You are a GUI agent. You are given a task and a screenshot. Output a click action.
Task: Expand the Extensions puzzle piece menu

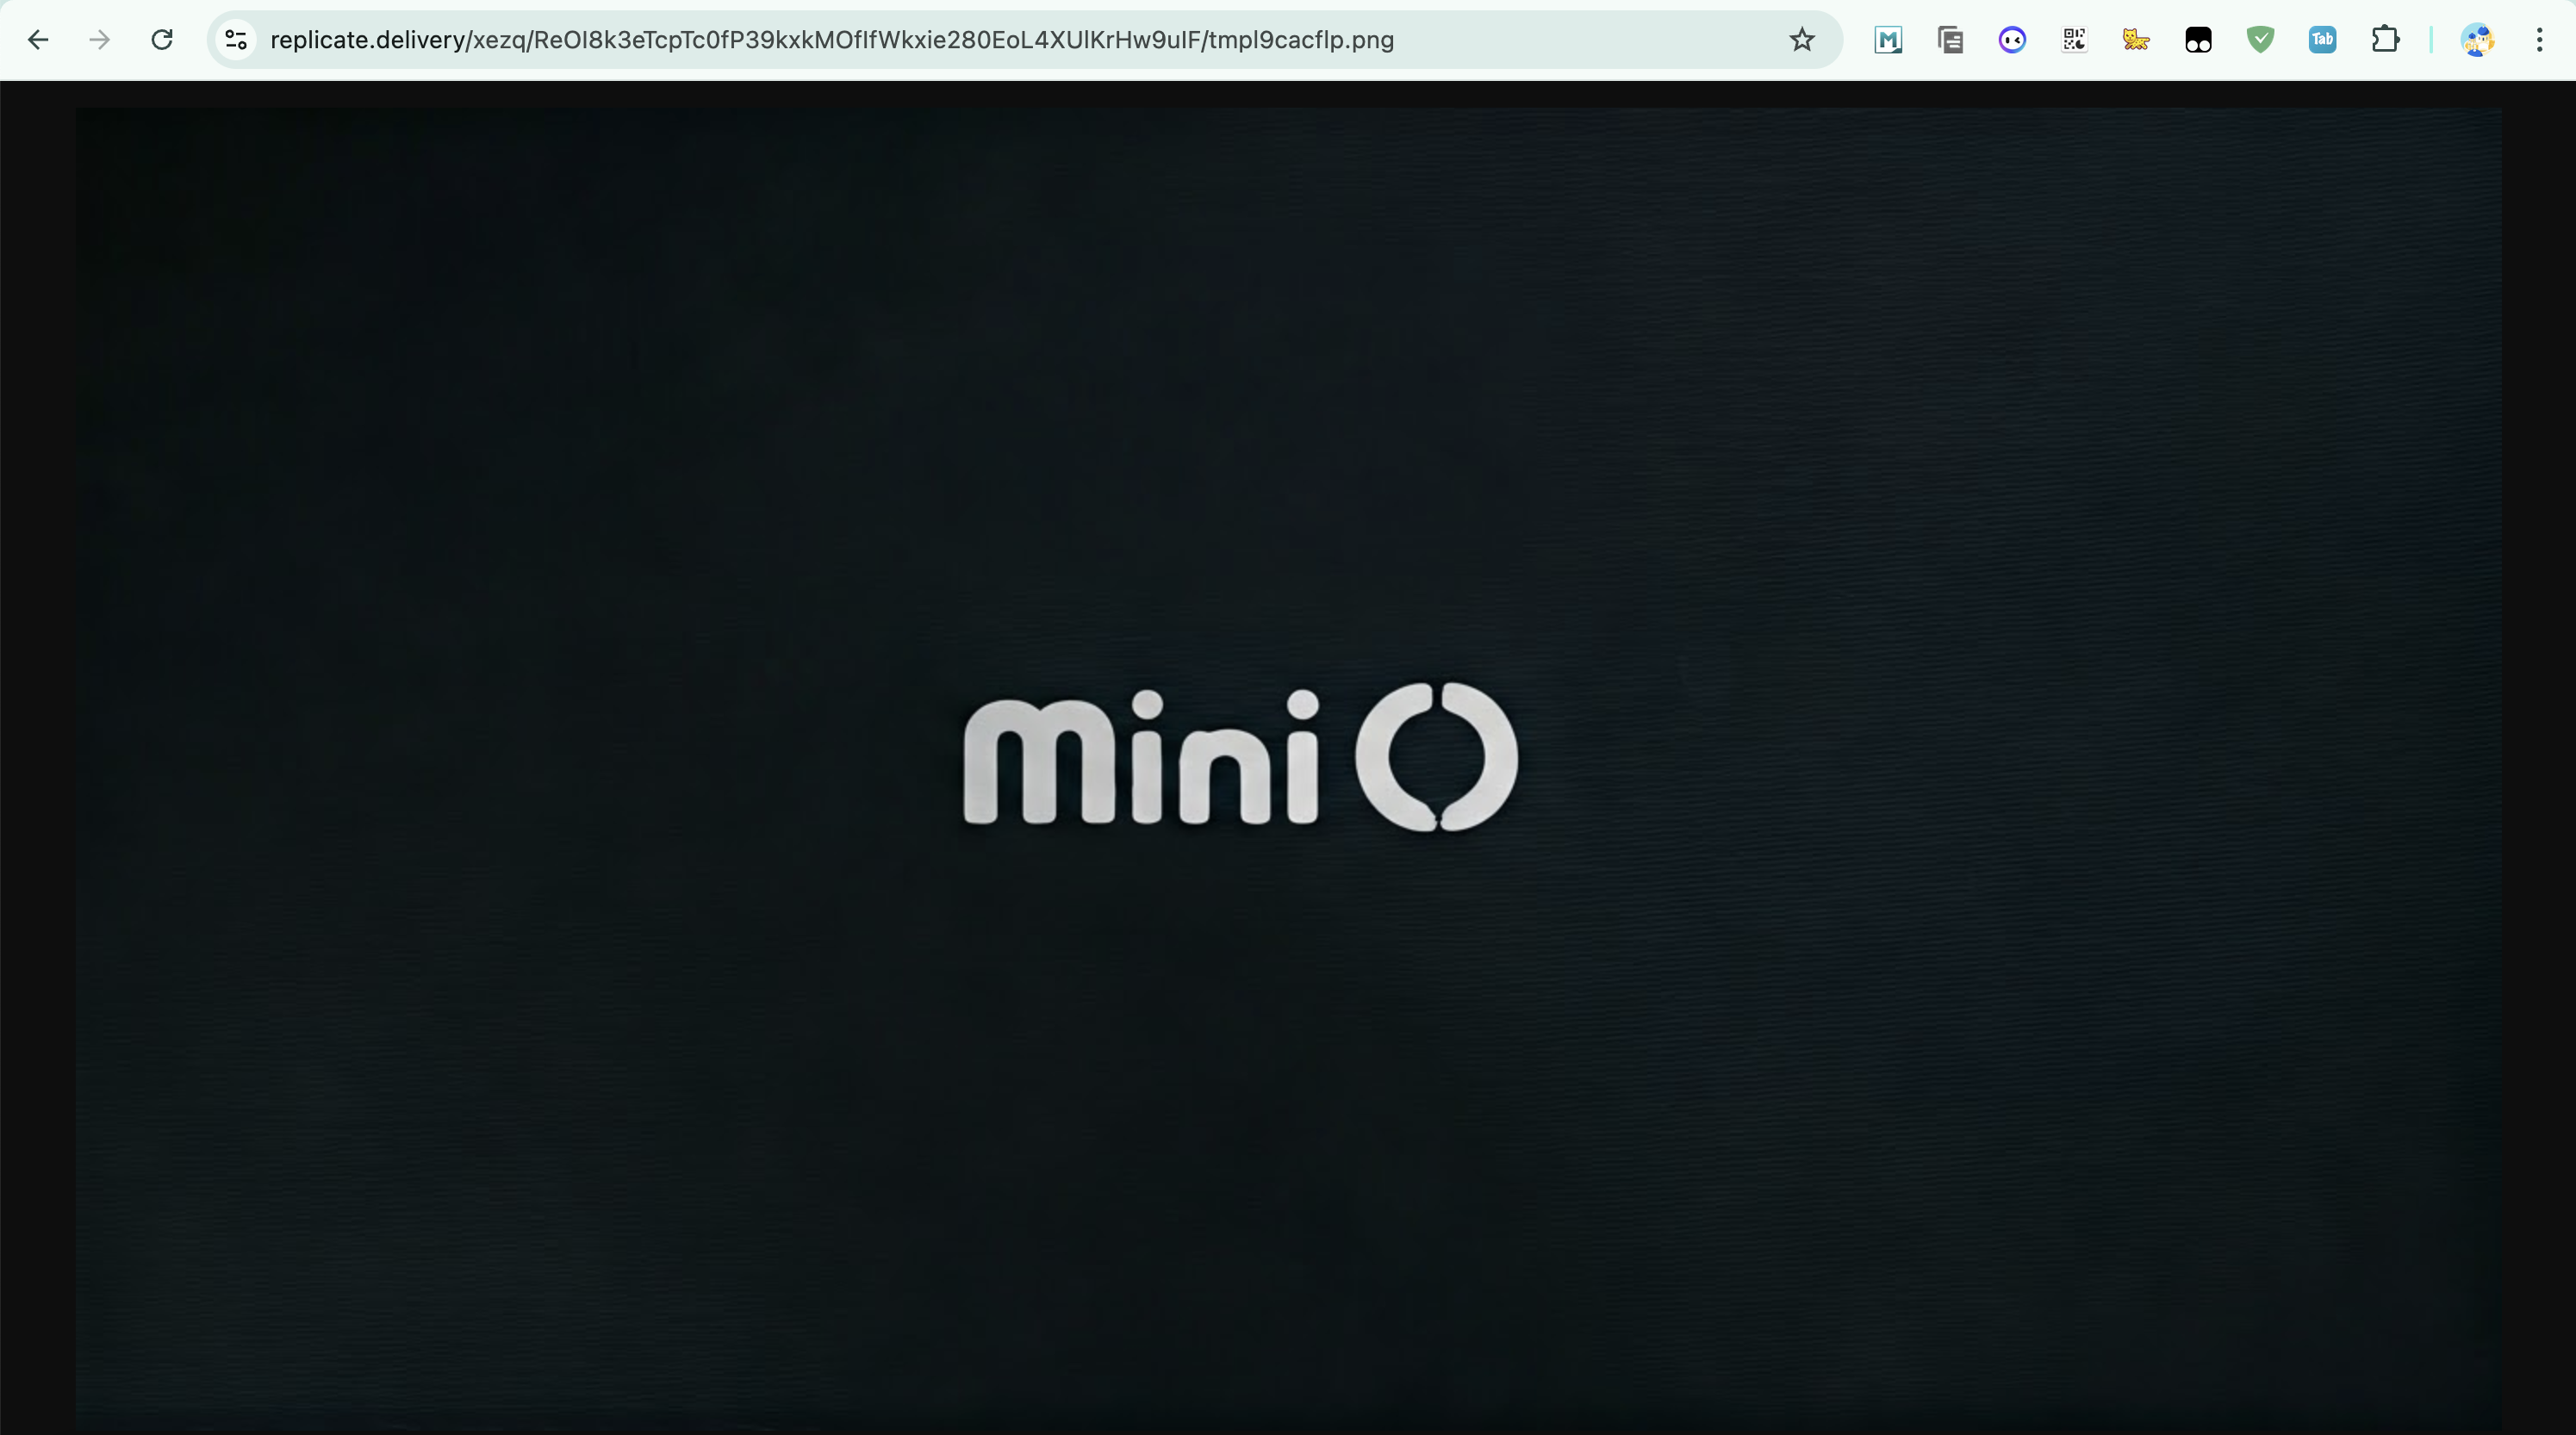2385,40
